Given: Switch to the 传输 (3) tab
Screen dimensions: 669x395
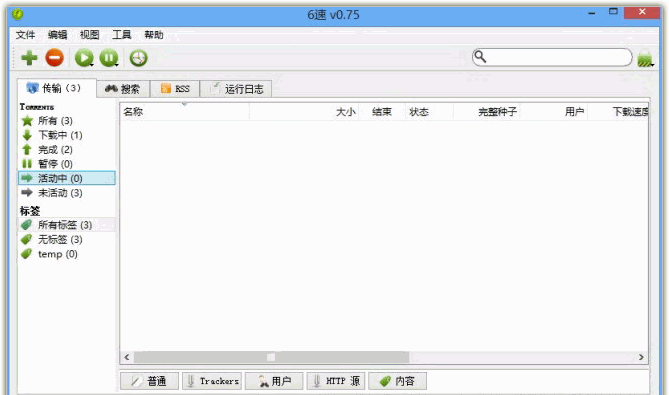Looking at the screenshot, I should pyautogui.click(x=57, y=88).
